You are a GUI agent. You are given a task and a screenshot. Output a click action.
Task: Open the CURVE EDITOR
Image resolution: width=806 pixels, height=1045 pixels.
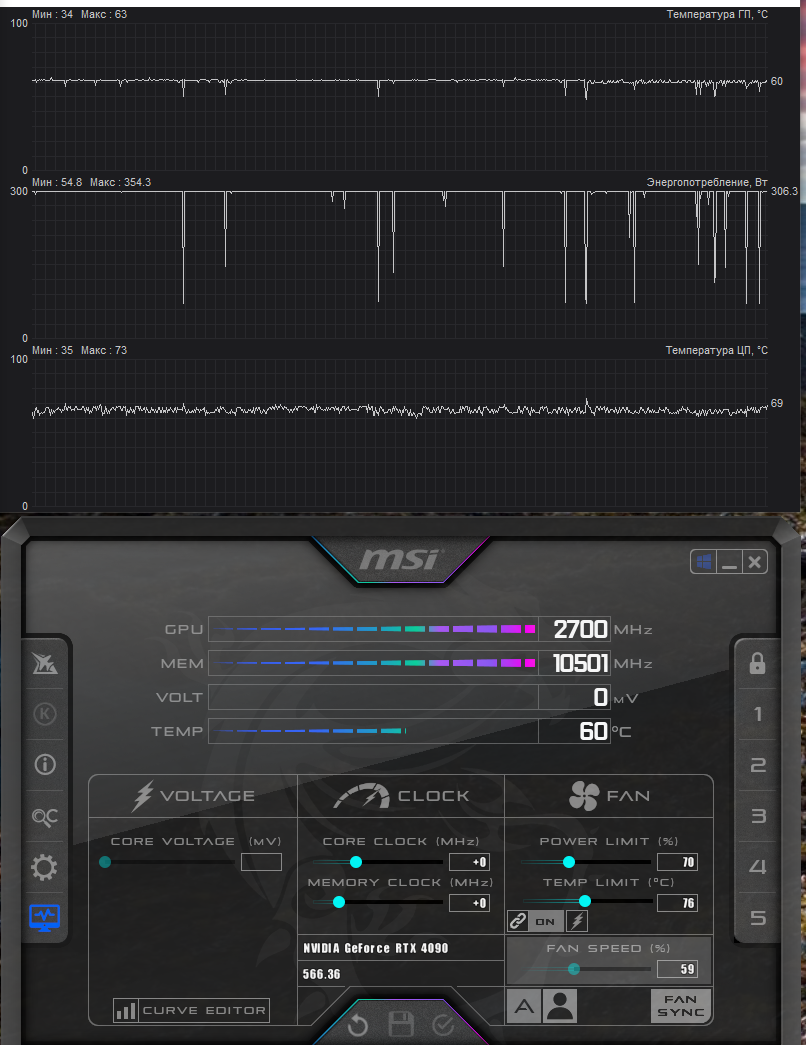pos(191,1010)
